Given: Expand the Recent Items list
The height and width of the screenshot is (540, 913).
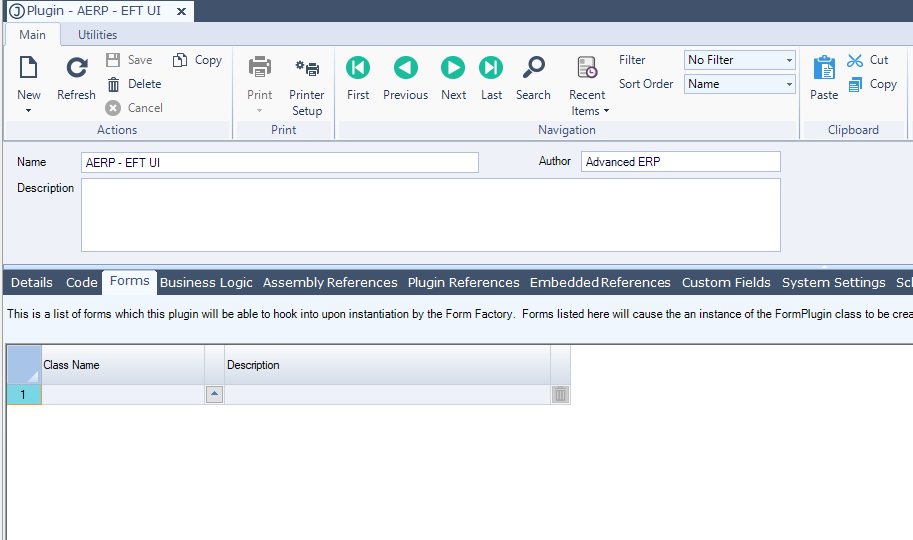Looking at the screenshot, I should (x=589, y=110).
